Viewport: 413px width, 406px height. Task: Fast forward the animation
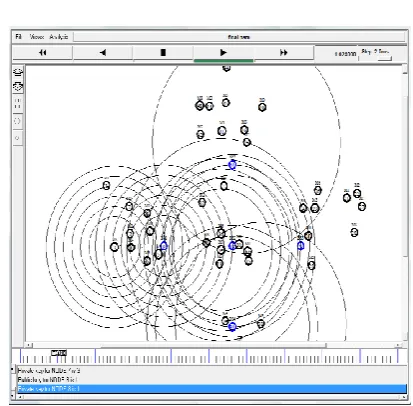pyautogui.click(x=284, y=53)
